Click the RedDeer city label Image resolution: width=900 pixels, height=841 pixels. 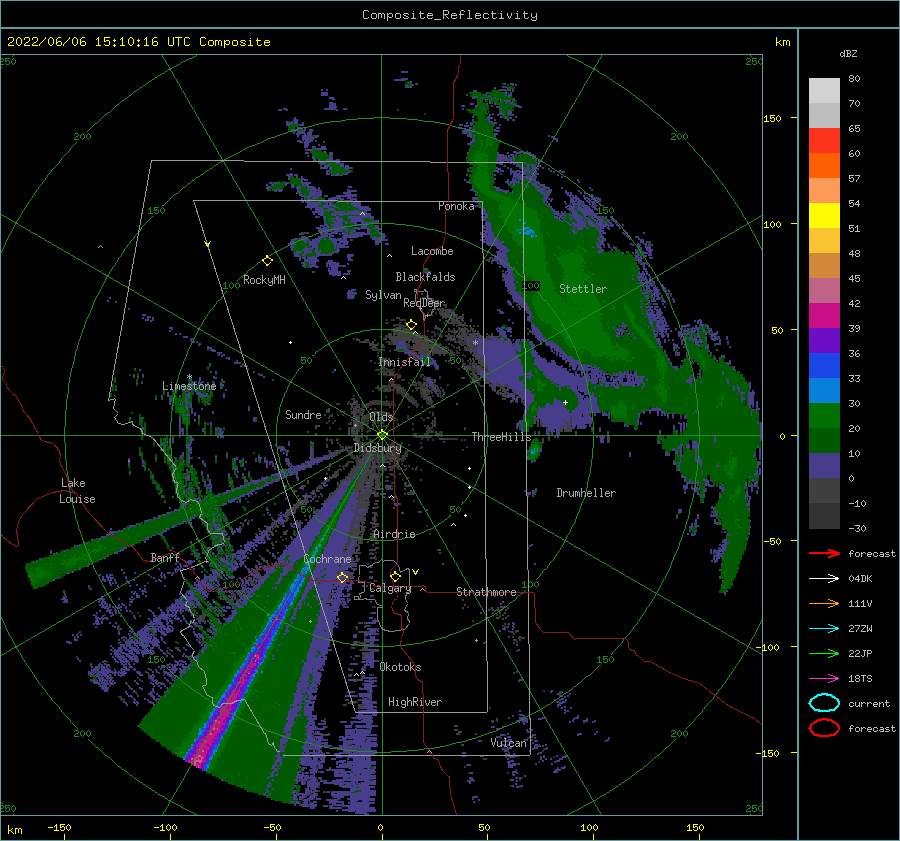point(424,303)
